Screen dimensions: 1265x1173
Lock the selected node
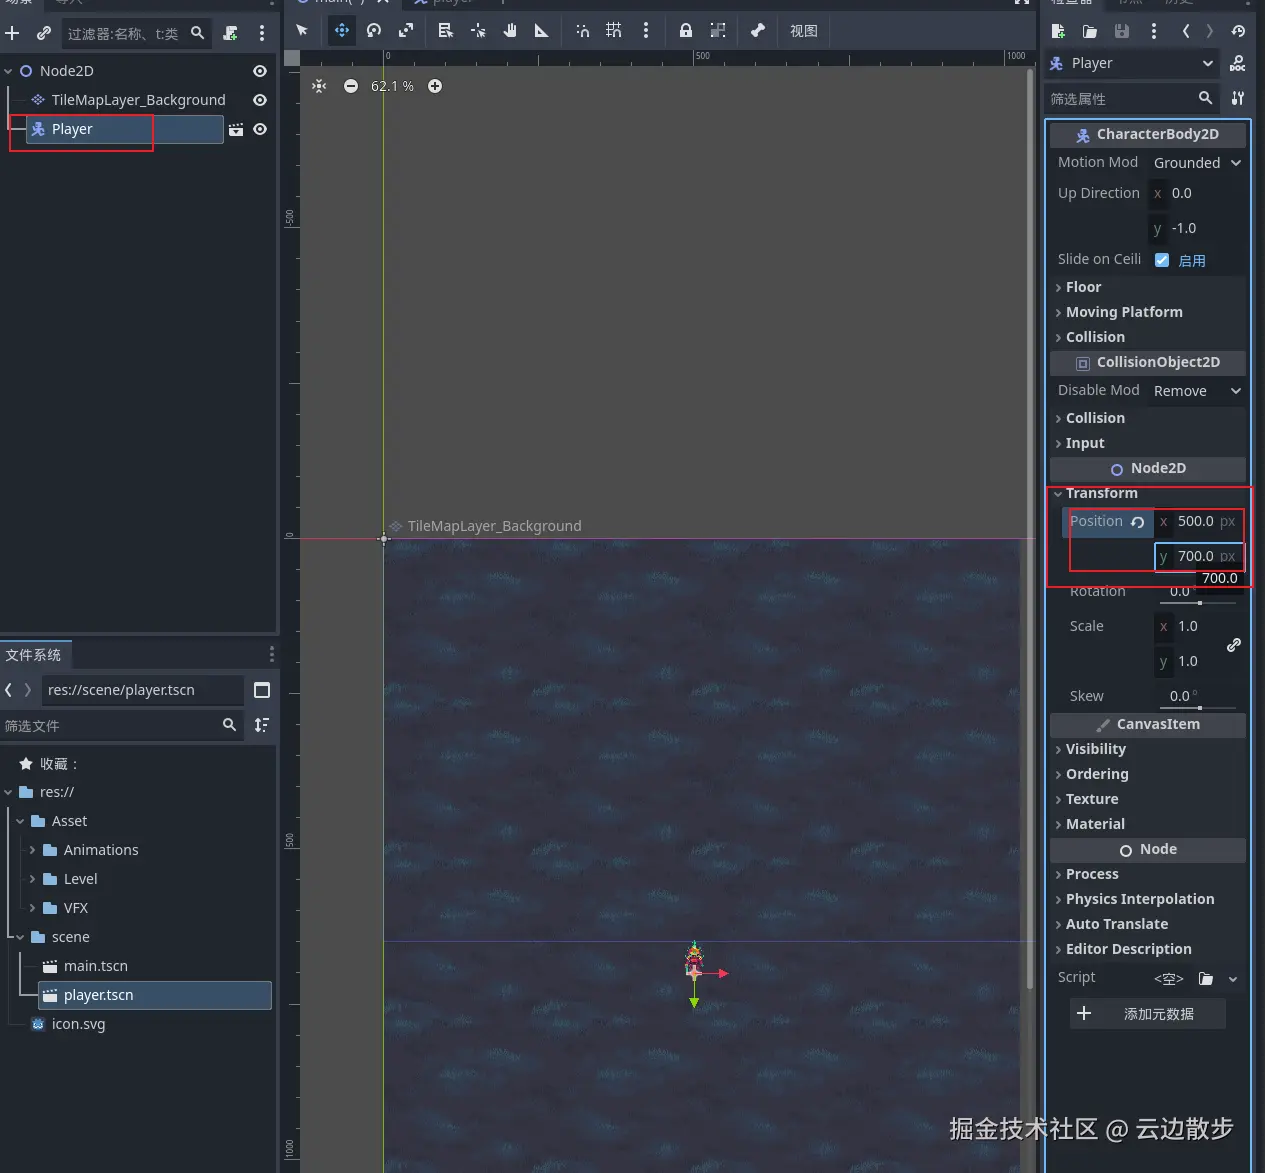(x=686, y=30)
